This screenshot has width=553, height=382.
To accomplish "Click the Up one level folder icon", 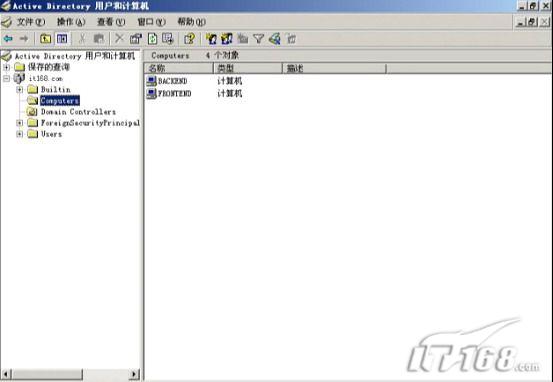I will 45,38.
